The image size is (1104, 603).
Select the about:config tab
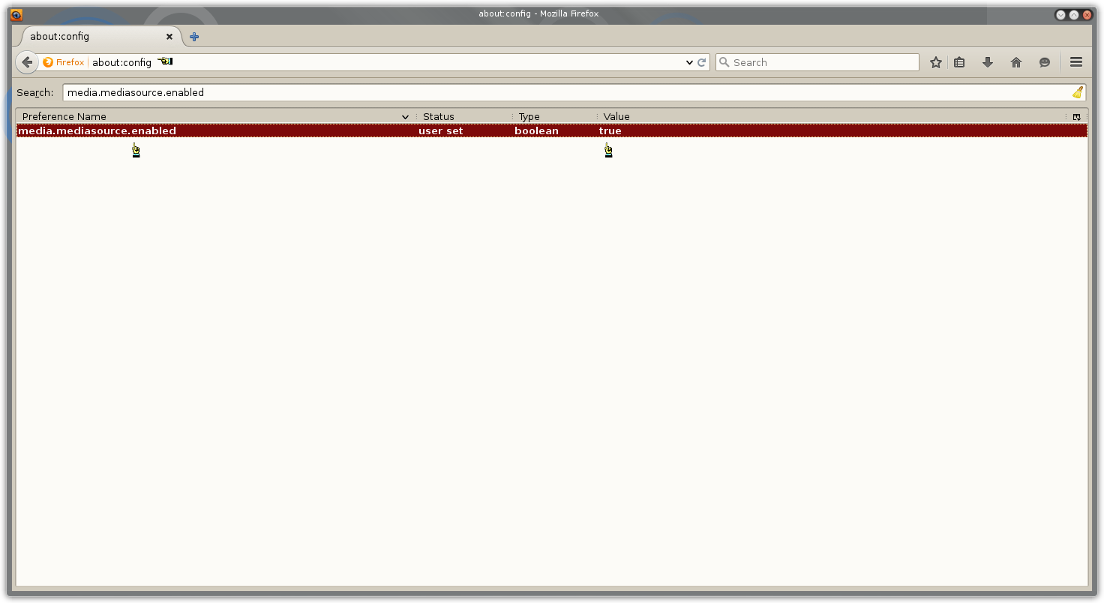coord(101,37)
